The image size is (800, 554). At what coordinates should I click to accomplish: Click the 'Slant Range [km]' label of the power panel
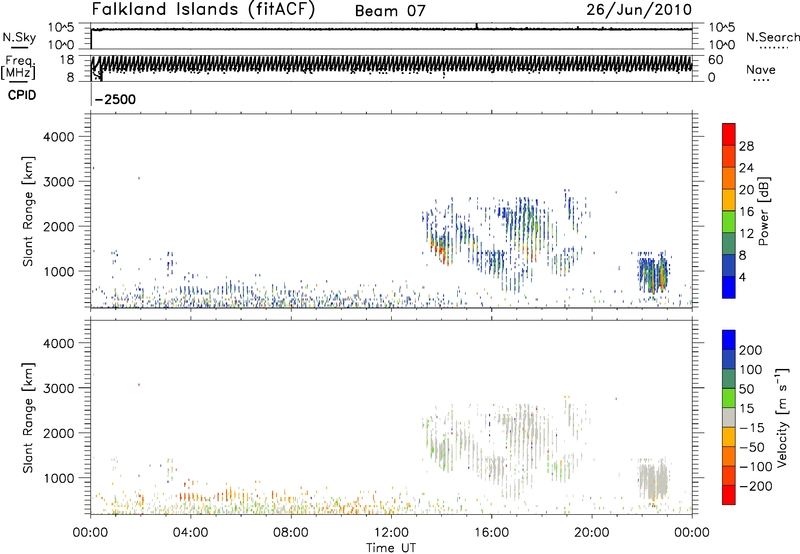point(28,211)
